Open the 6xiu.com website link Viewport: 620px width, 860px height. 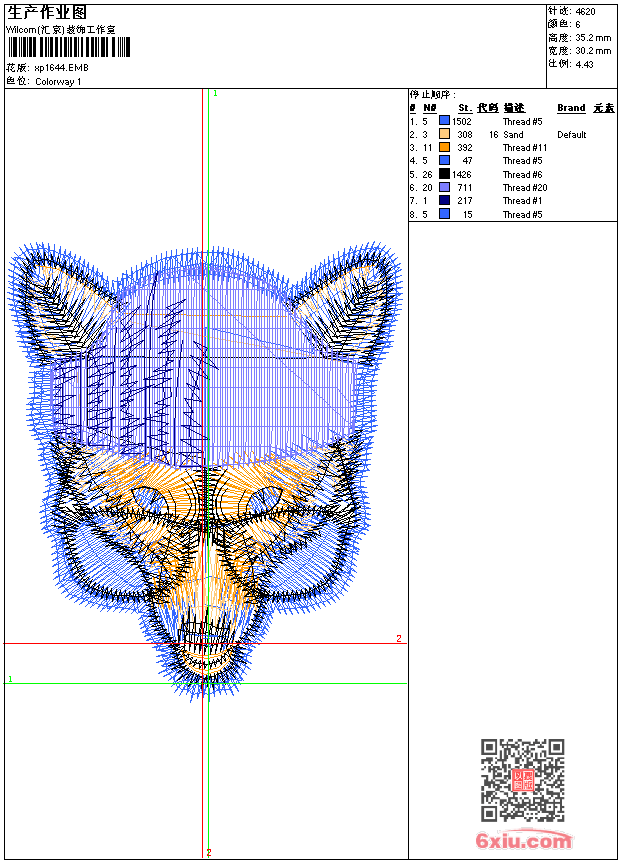(x=523, y=841)
